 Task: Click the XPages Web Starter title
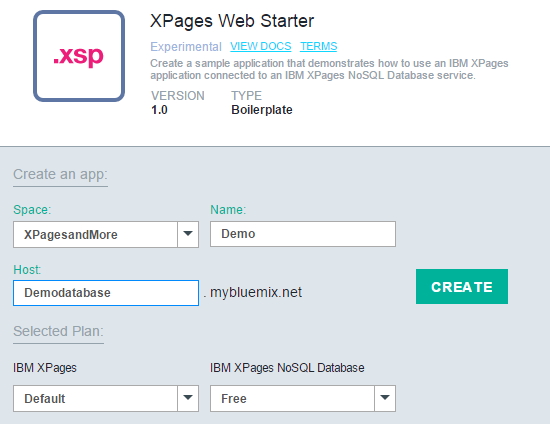232,21
